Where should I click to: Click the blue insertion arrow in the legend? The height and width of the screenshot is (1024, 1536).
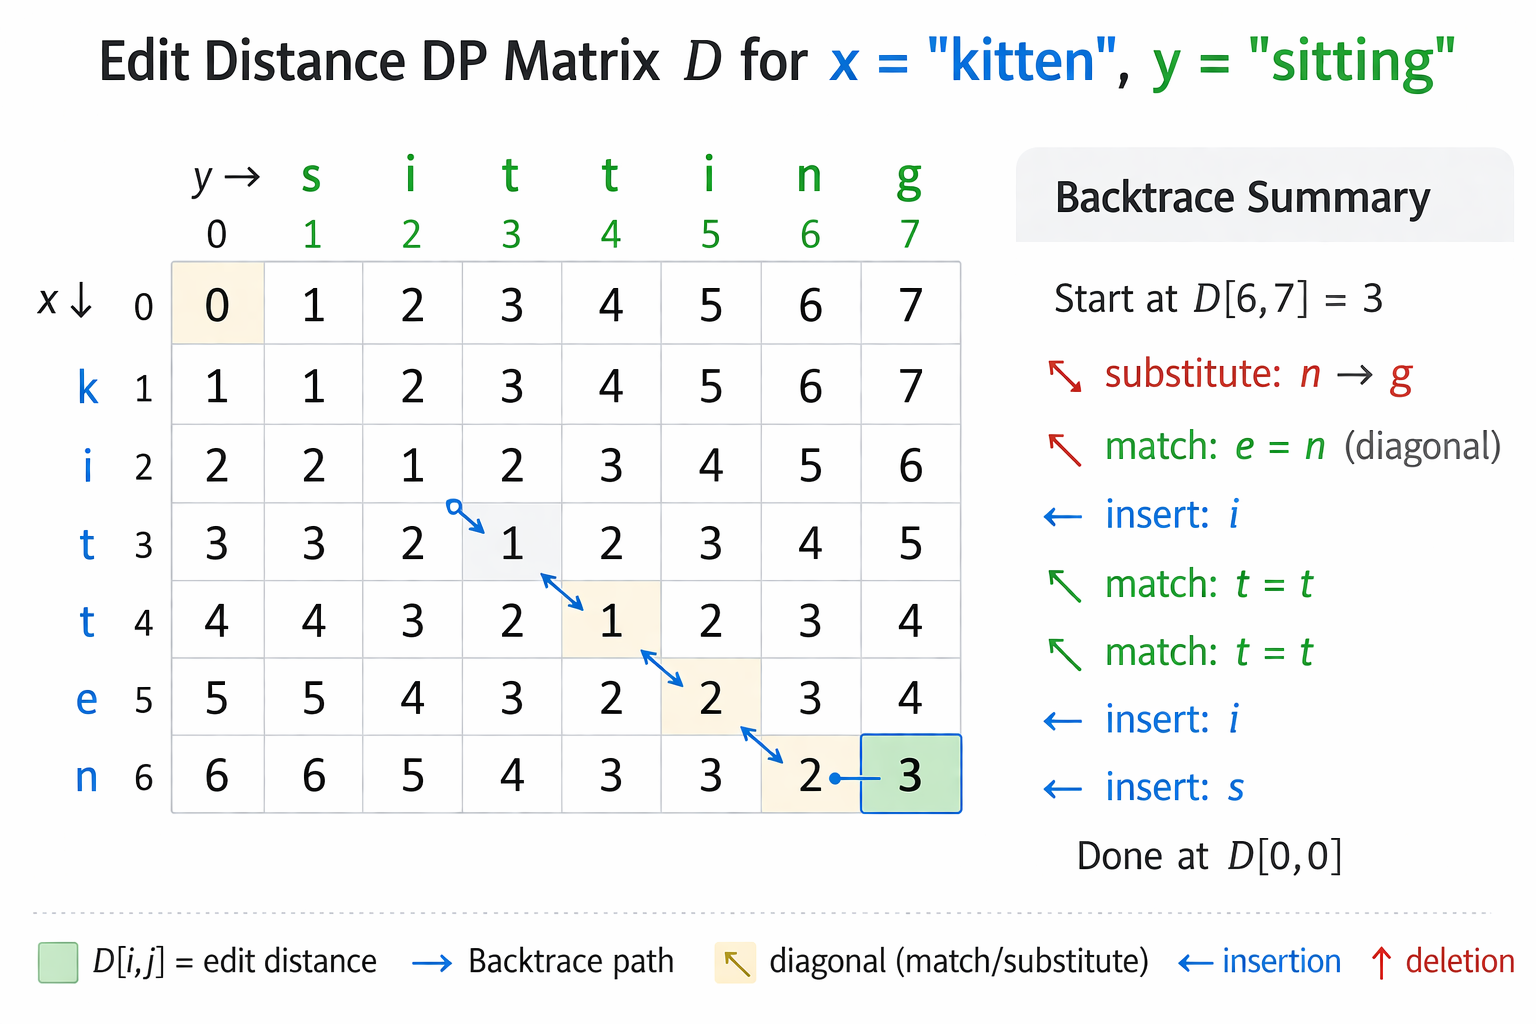[x=1195, y=963]
